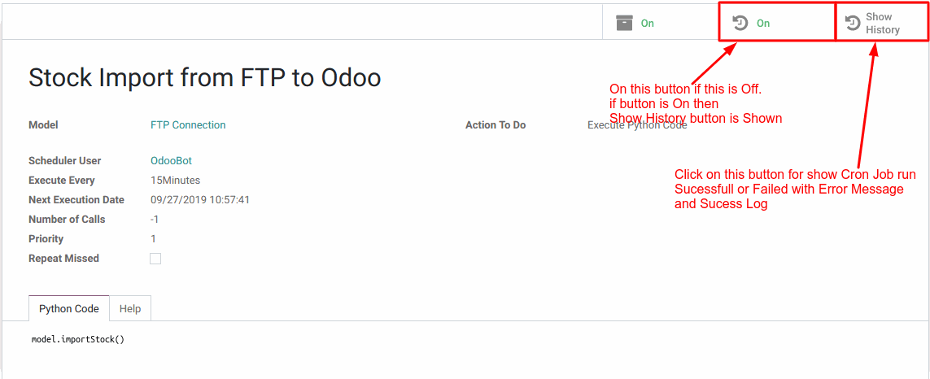Viewport: 930px width, 379px height.
Task: Open the Show History button
Action: click(x=881, y=23)
